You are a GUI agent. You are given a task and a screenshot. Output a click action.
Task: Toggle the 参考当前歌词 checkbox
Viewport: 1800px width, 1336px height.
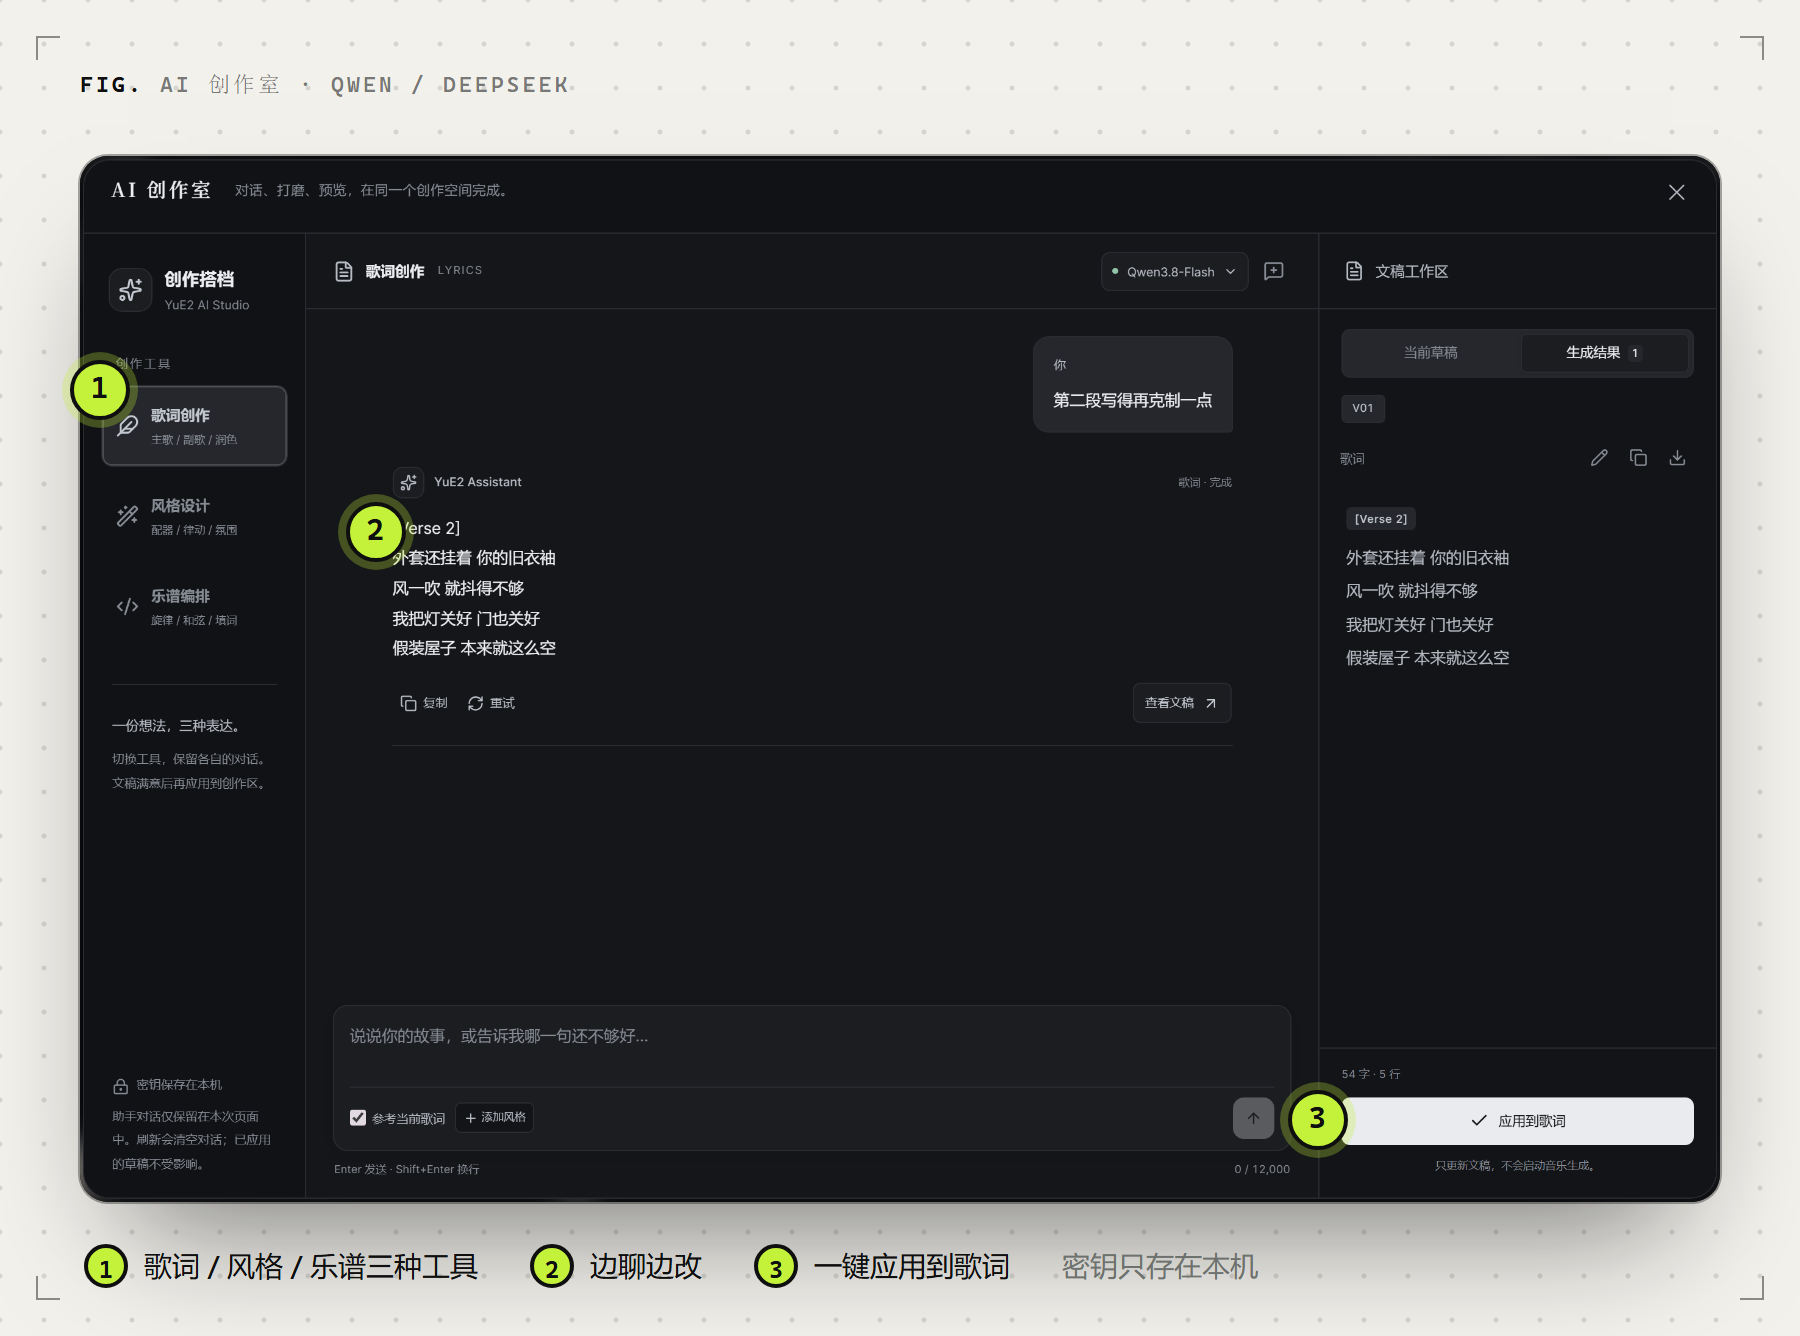[x=358, y=1118]
